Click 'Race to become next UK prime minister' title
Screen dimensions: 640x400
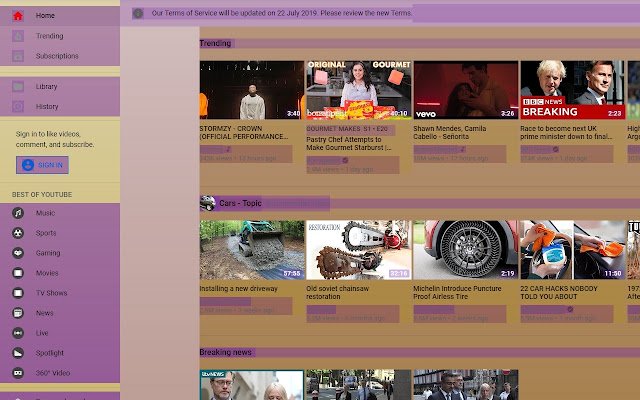(x=566, y=133)
